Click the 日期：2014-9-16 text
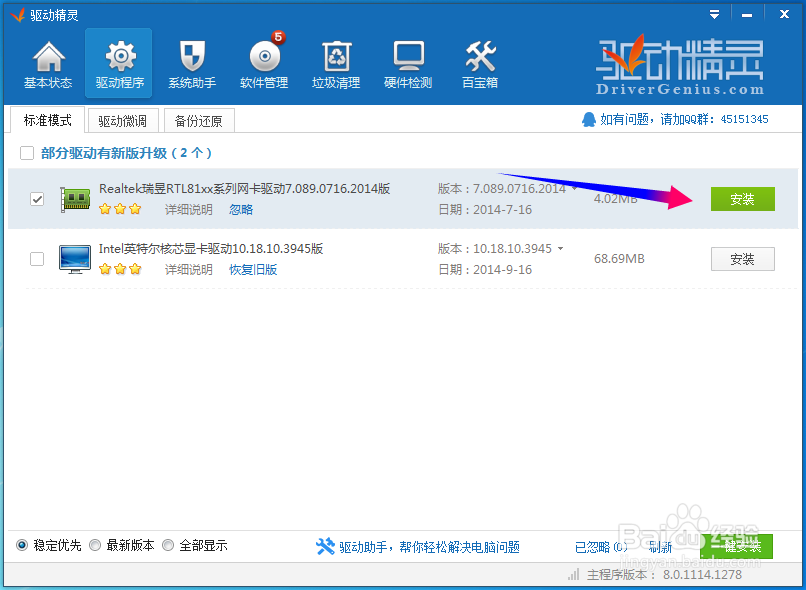The image size is (806, 590). [x=485, y=270]
